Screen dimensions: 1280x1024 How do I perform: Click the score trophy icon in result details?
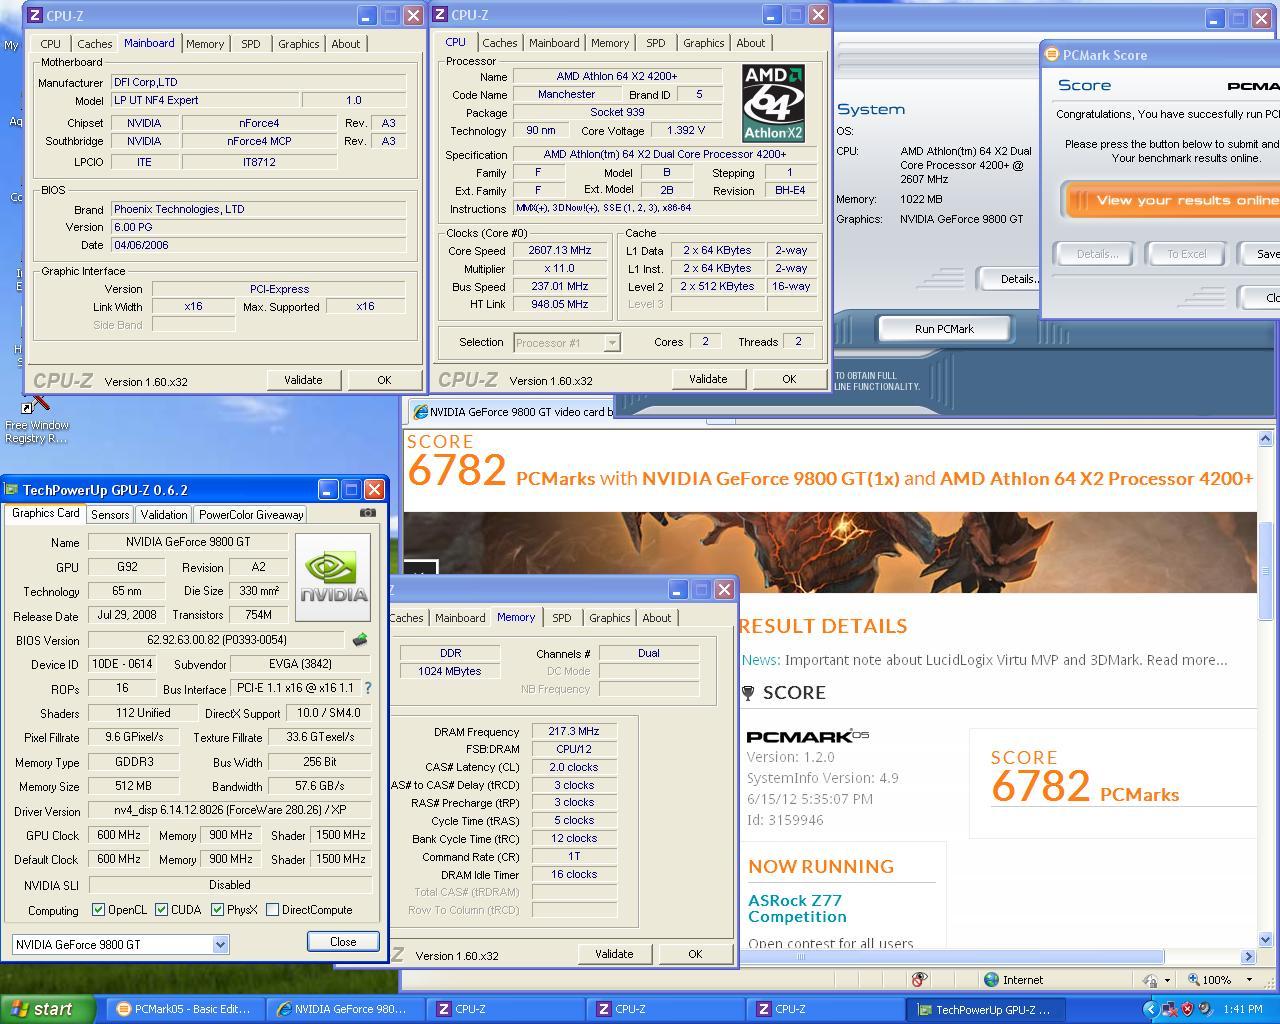(x=748, y=692)
